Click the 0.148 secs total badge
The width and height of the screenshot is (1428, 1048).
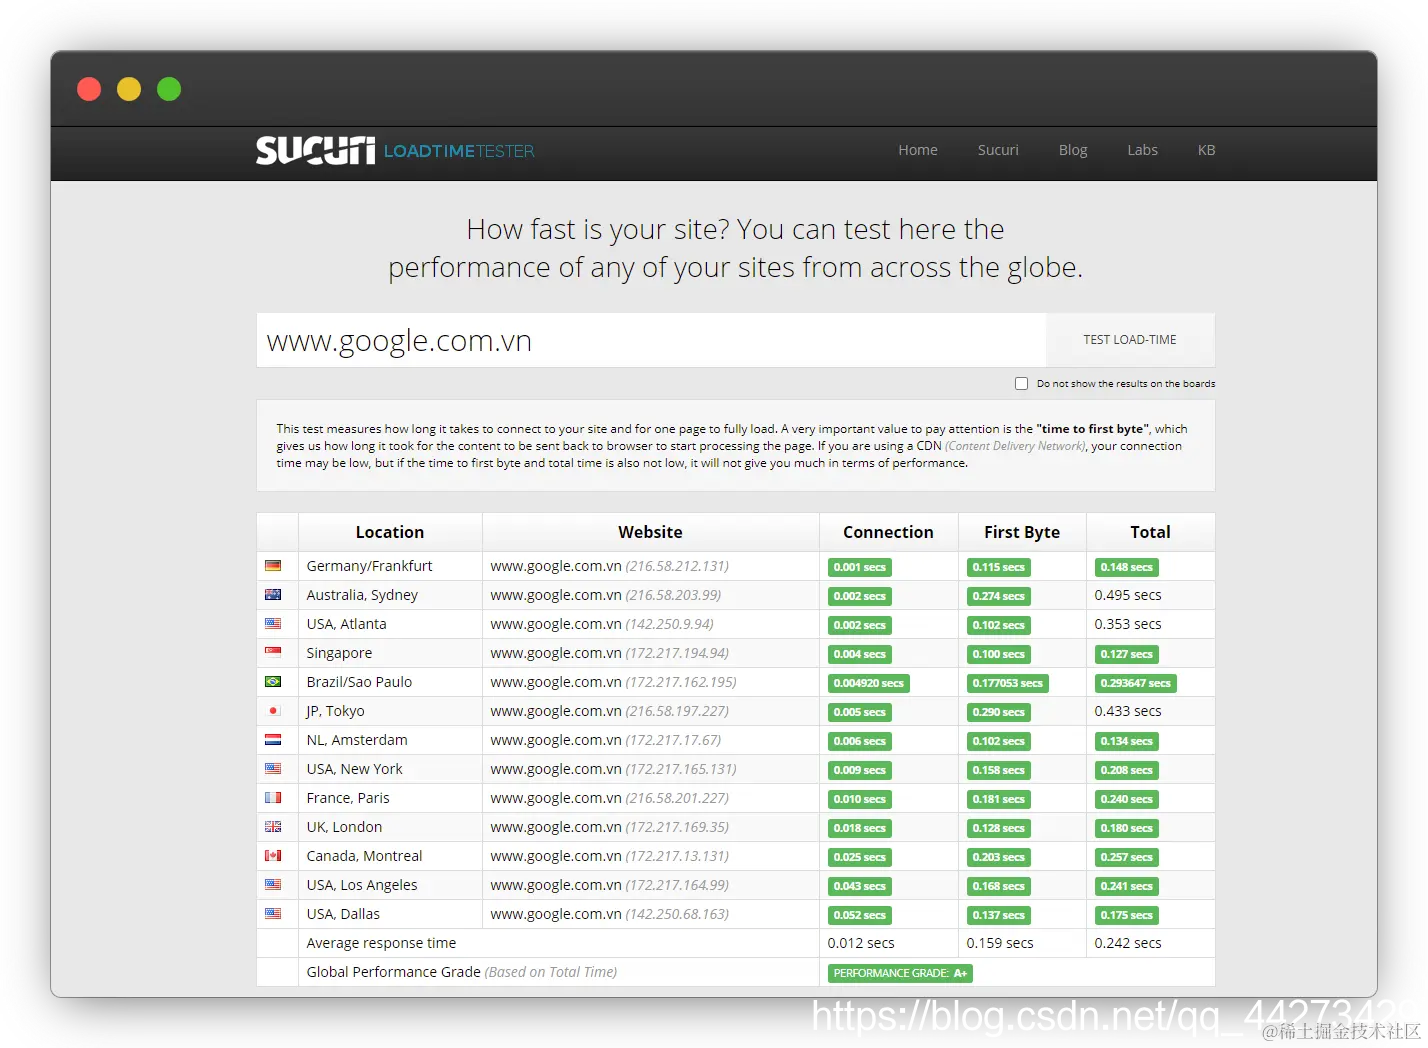pyautogui.click(x=1126, y=567)
